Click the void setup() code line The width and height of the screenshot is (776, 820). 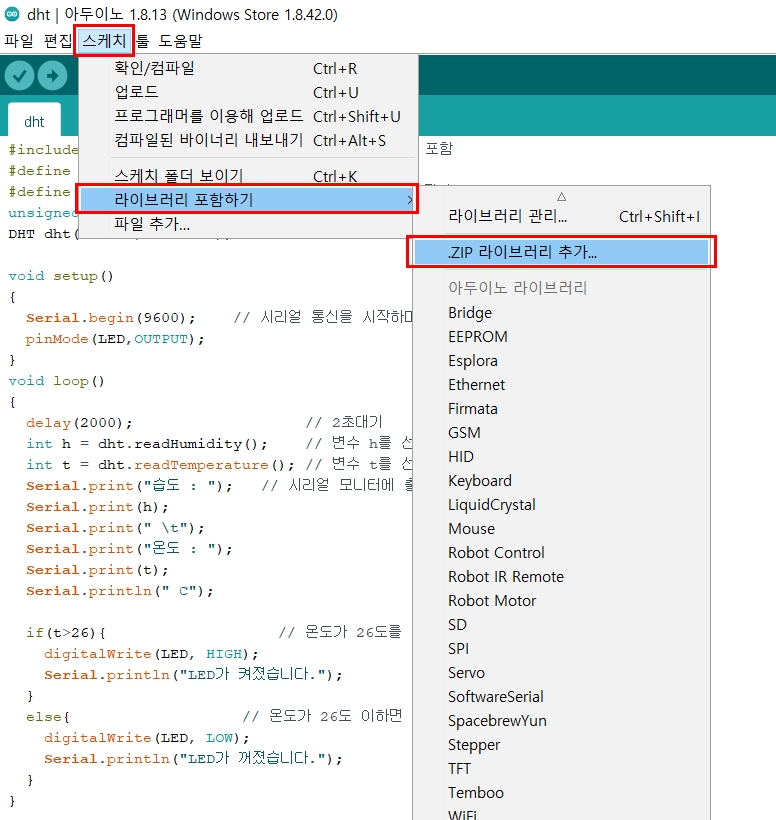(x=61, y=276)
